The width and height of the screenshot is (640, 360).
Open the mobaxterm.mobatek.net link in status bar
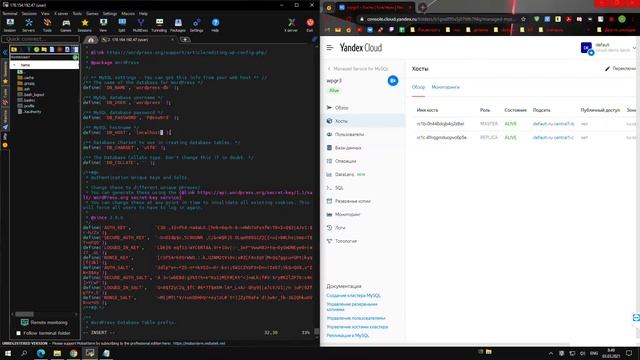(199, 344)
